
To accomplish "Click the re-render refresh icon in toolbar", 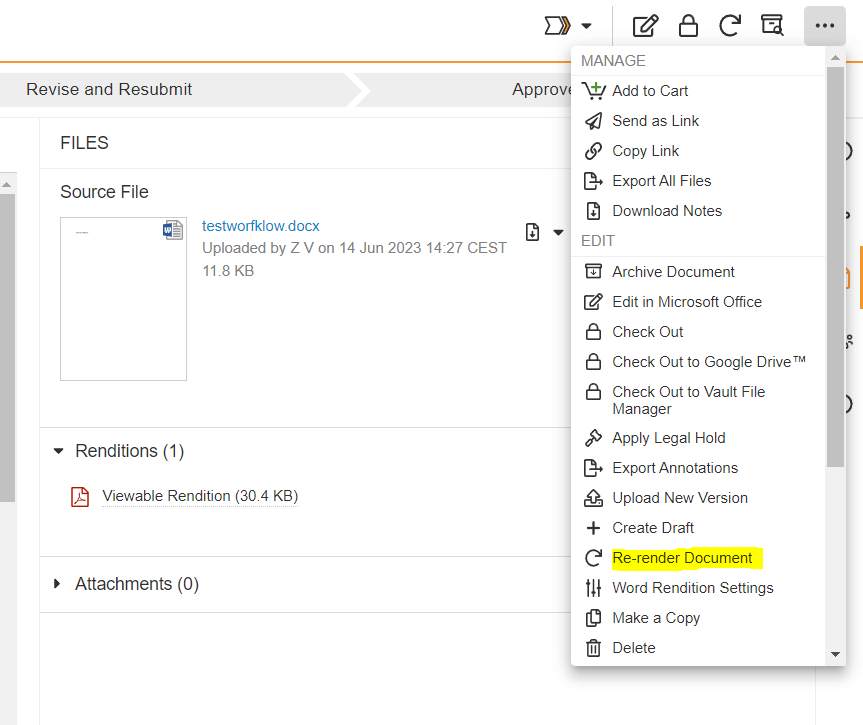I will point(730,26).
